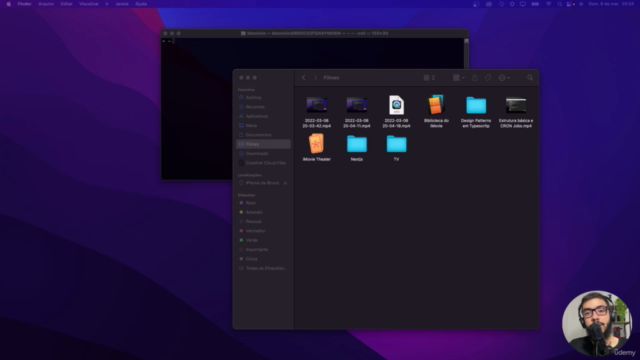Open the Editar menu
Image resolution: width=640 pixels, height=360 pixels.
[67, 4]
